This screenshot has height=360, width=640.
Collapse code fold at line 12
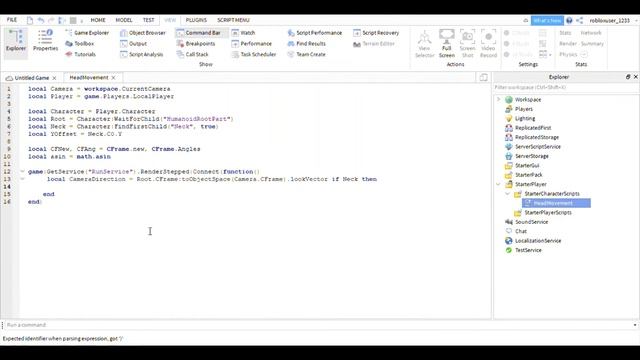tap(22, 171)
